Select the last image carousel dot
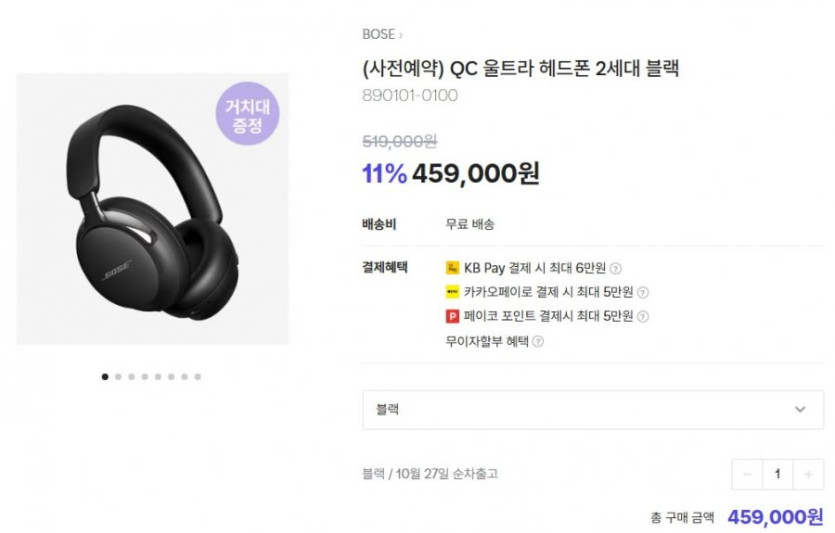 pyautogui.click(x=198, y=377)
